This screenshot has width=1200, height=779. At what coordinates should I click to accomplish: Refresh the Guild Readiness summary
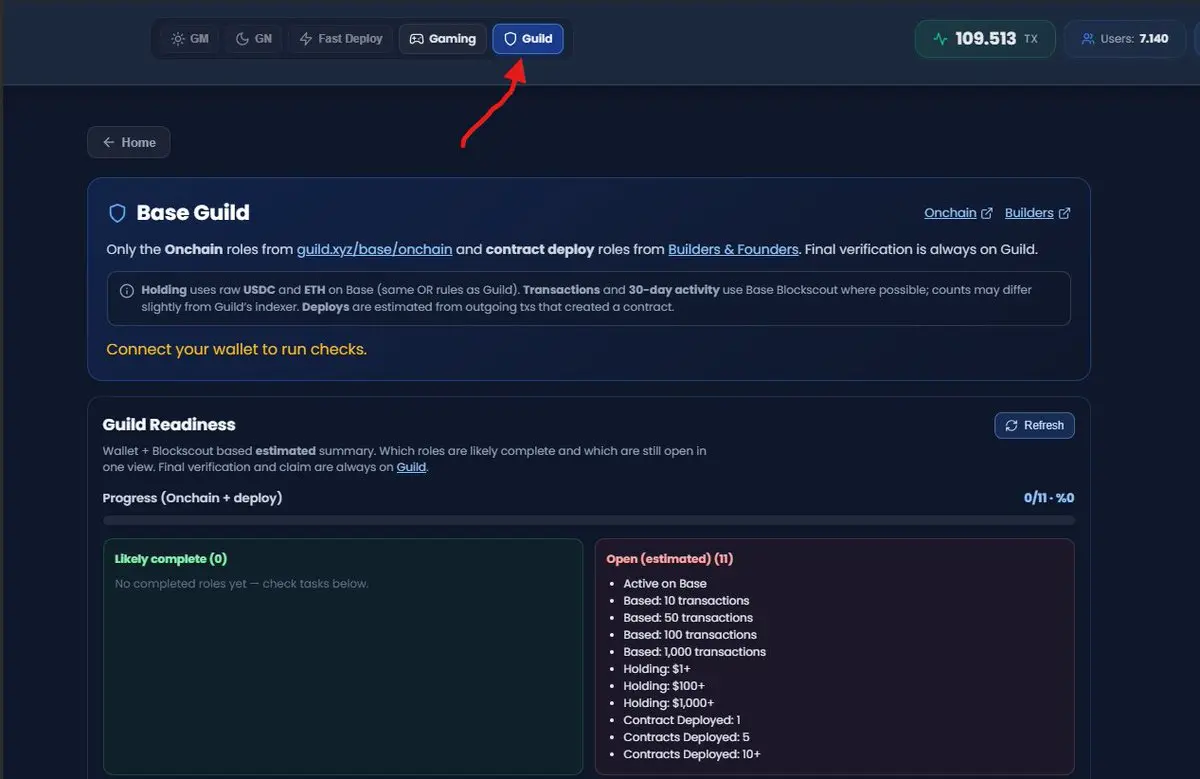[1035, 425]
